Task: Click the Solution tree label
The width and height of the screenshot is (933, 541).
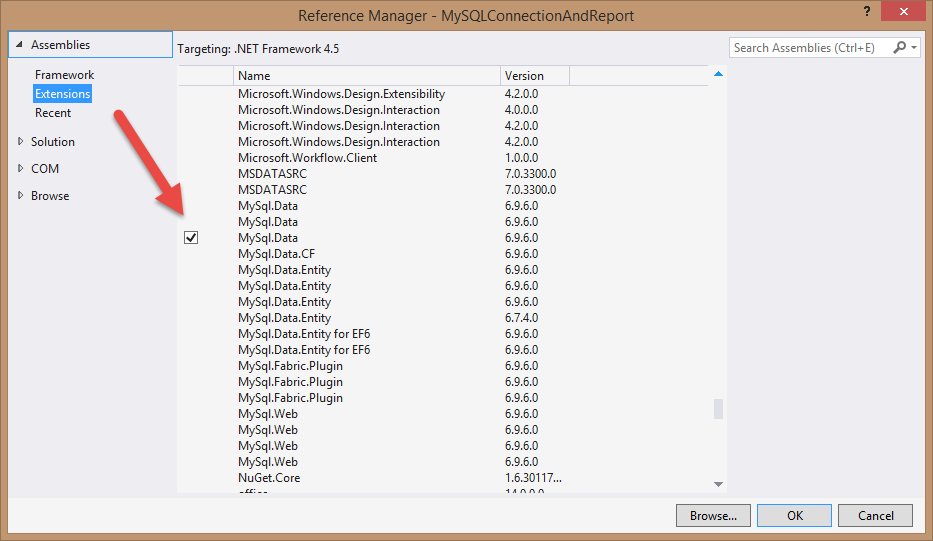Action: click(x=53, y=142)
